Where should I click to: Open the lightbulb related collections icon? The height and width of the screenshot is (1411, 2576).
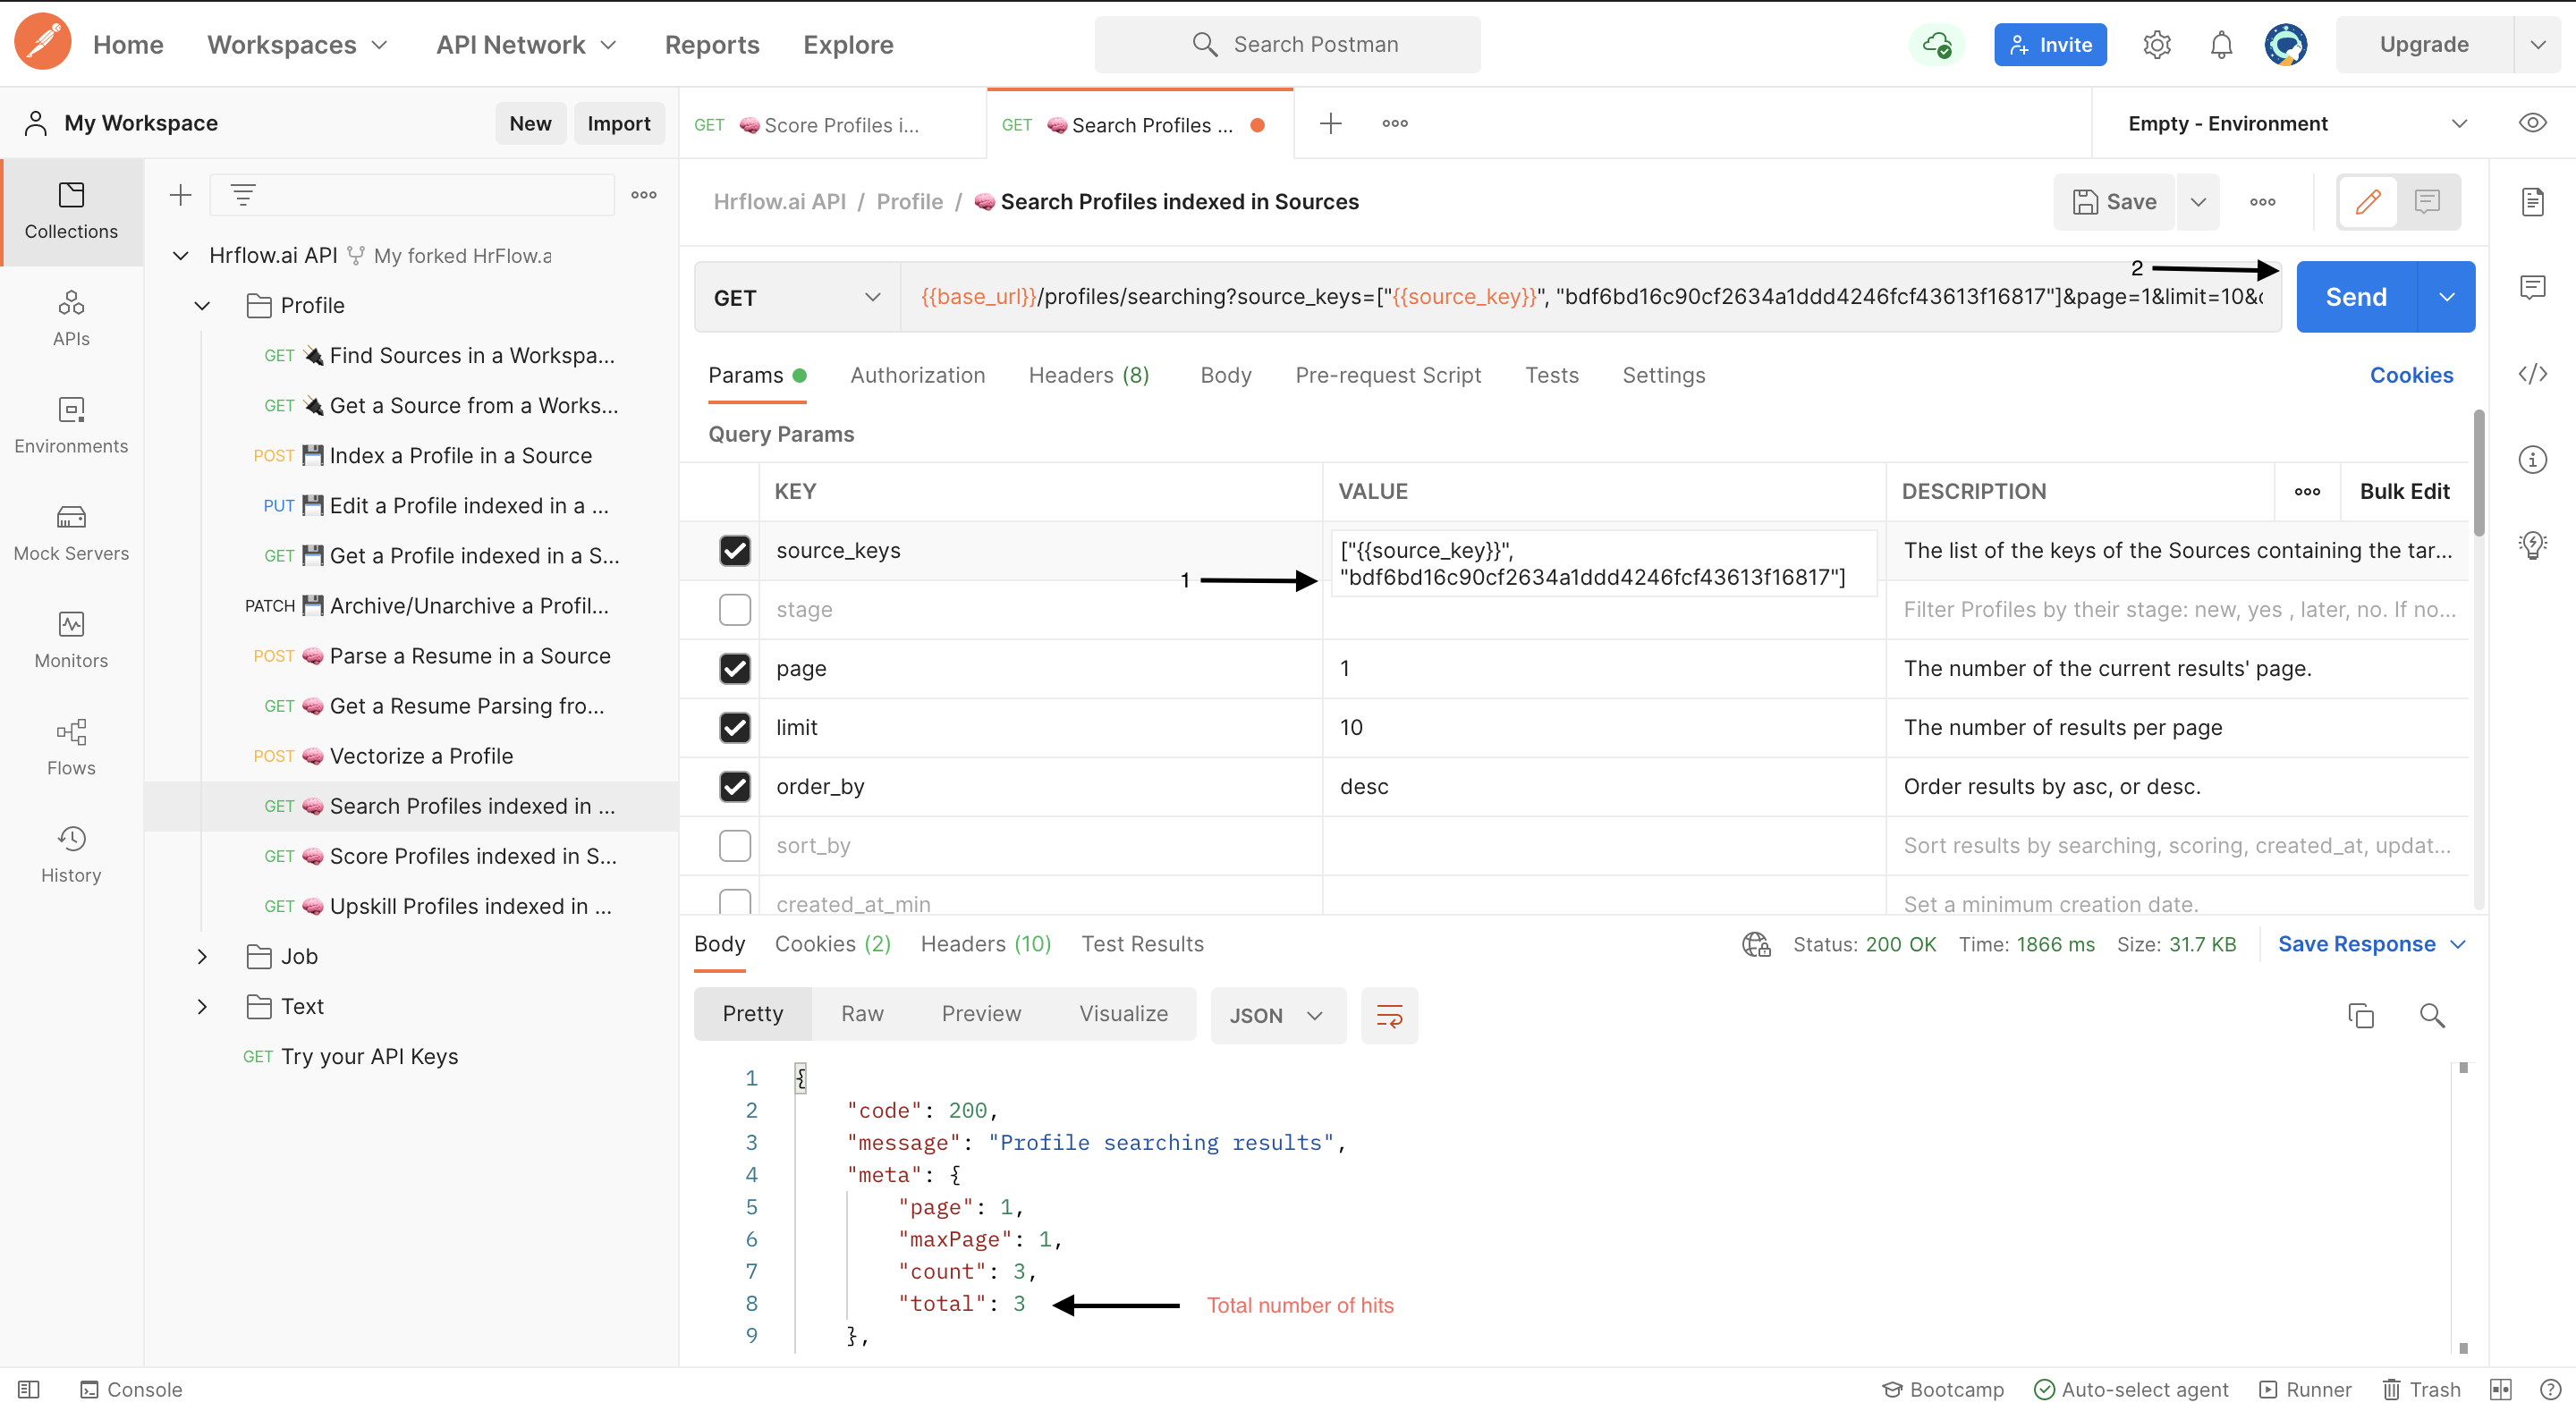(2532, 545)
